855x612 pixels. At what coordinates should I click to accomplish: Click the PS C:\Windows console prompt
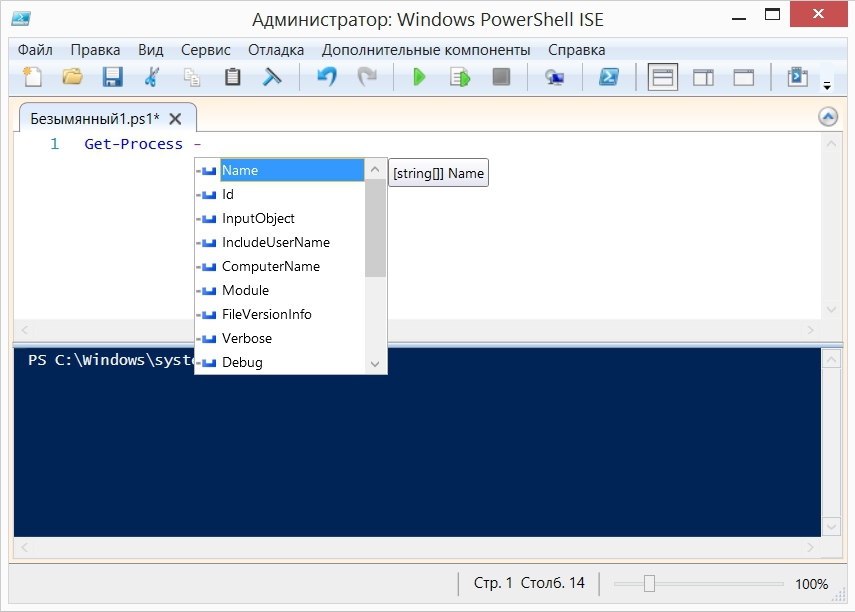[112, 360]
